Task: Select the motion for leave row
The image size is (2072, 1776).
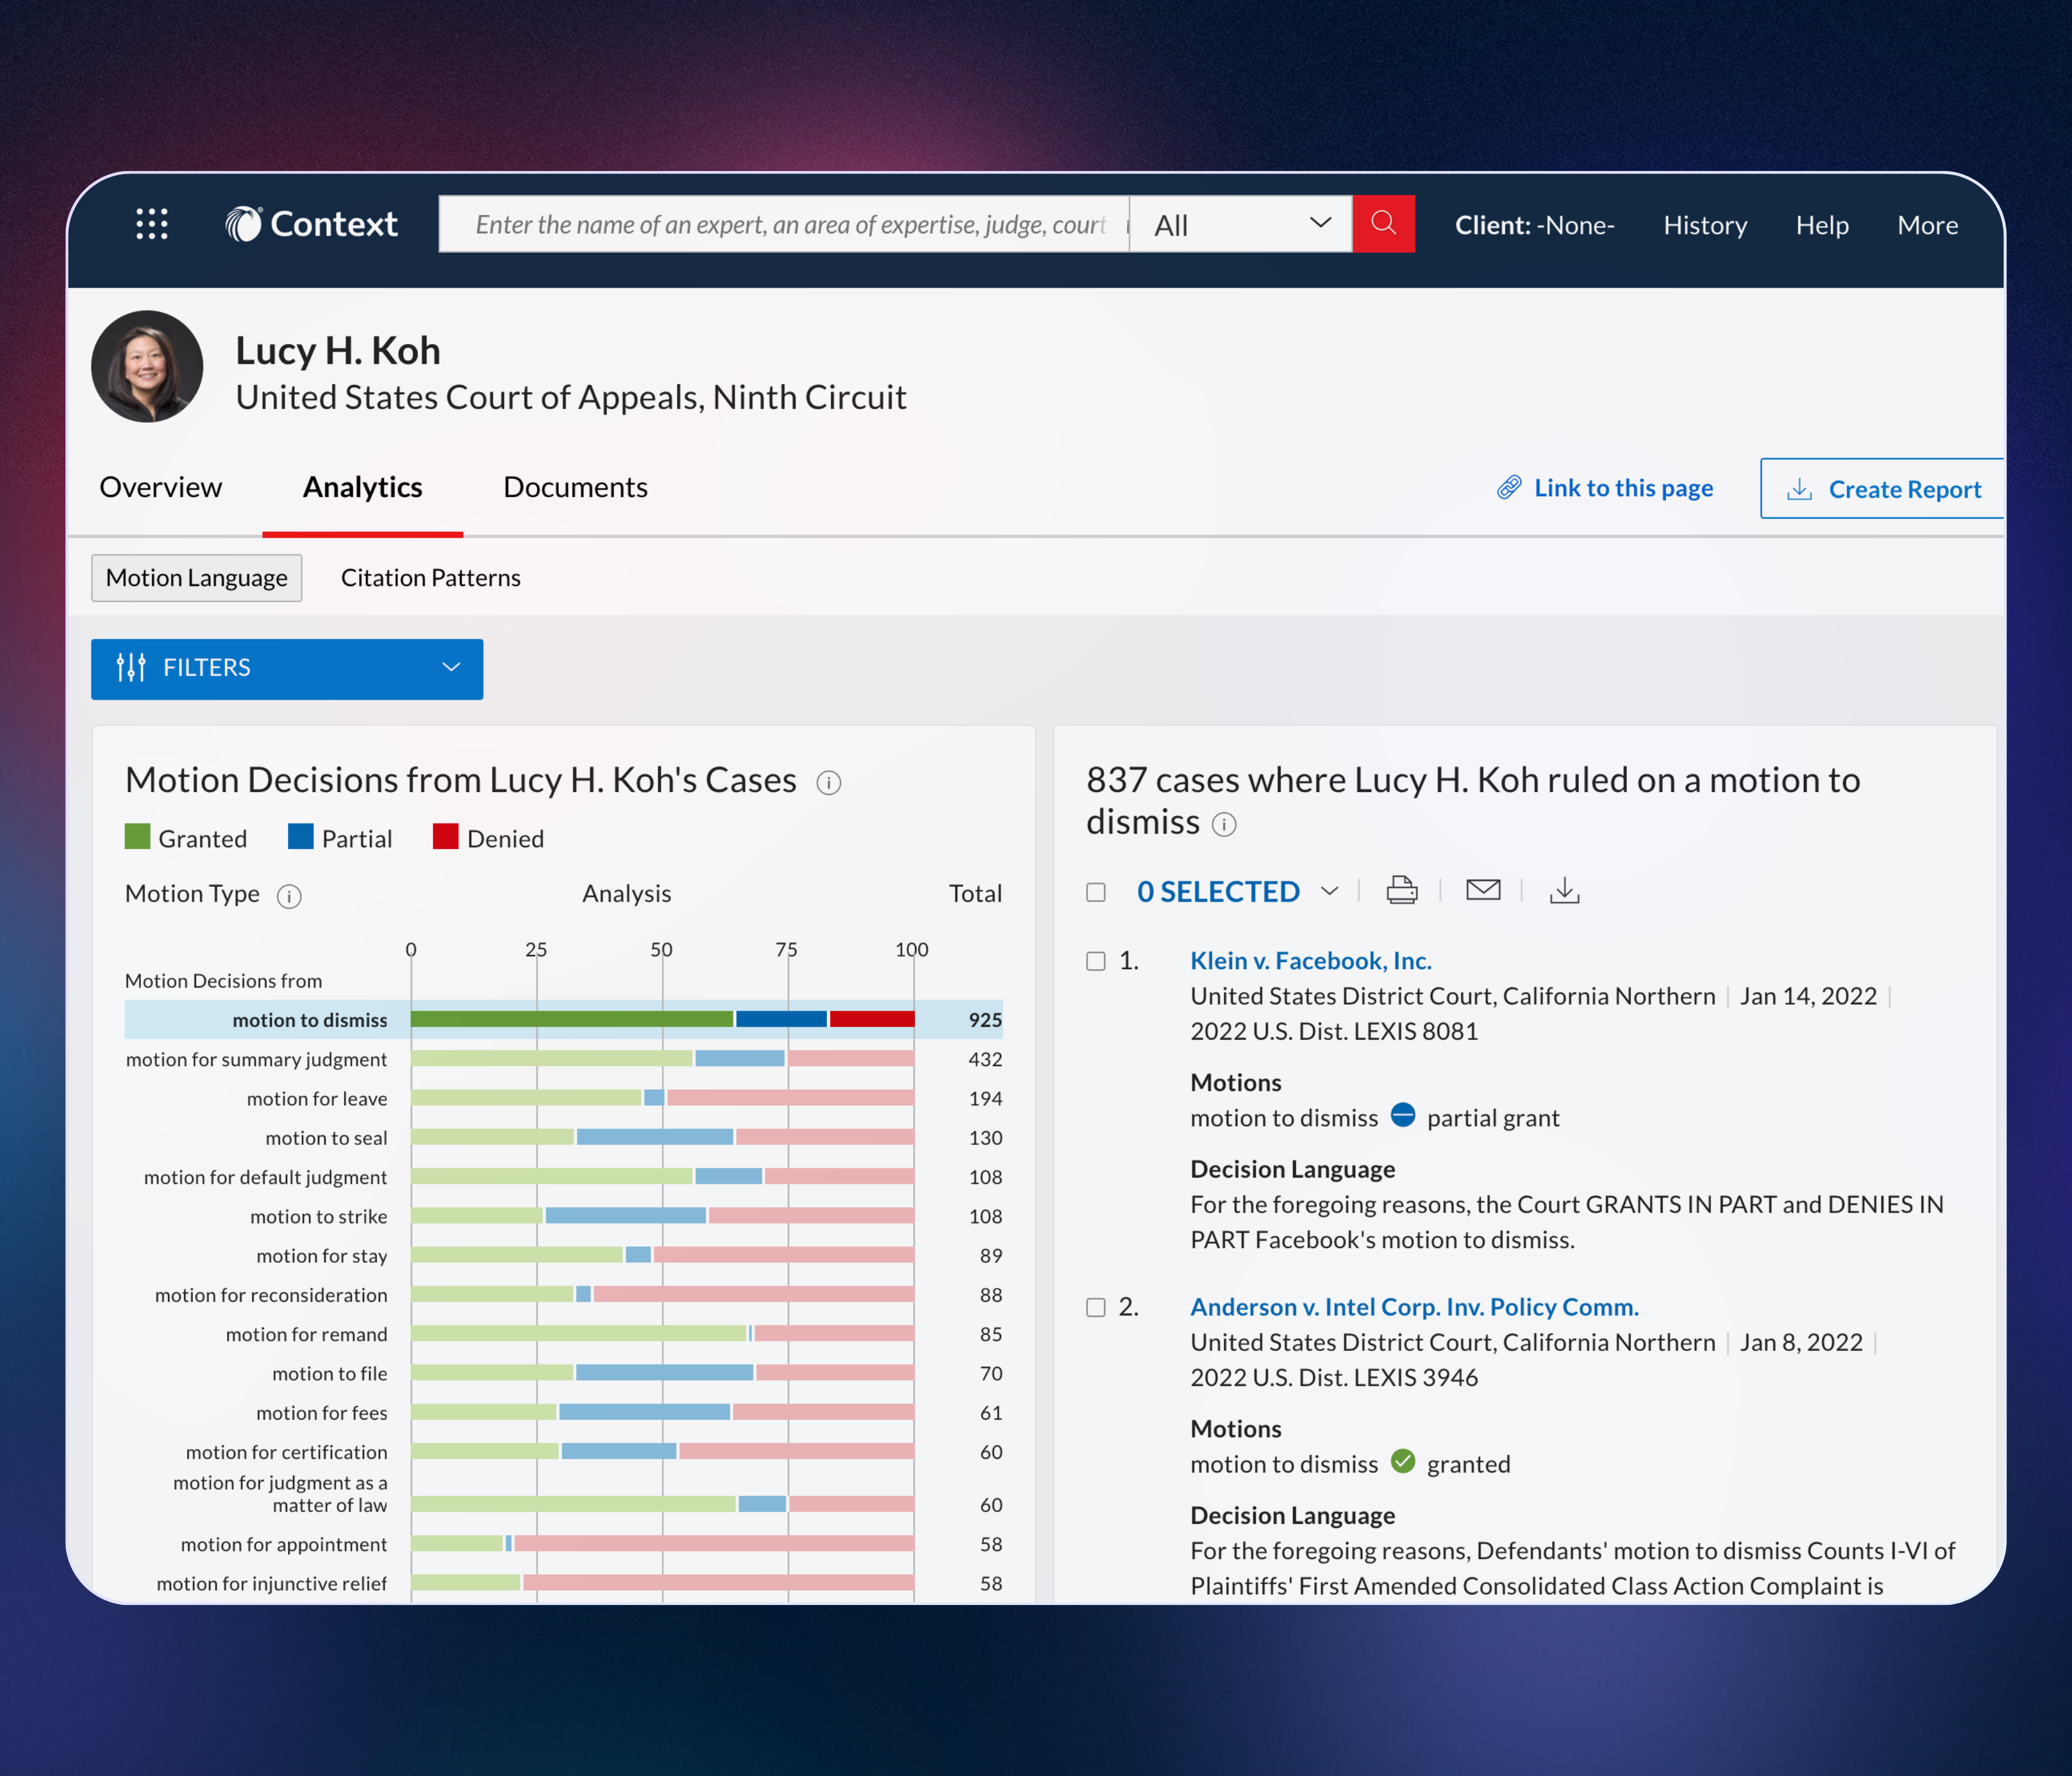Action: tap(563, 1098)
